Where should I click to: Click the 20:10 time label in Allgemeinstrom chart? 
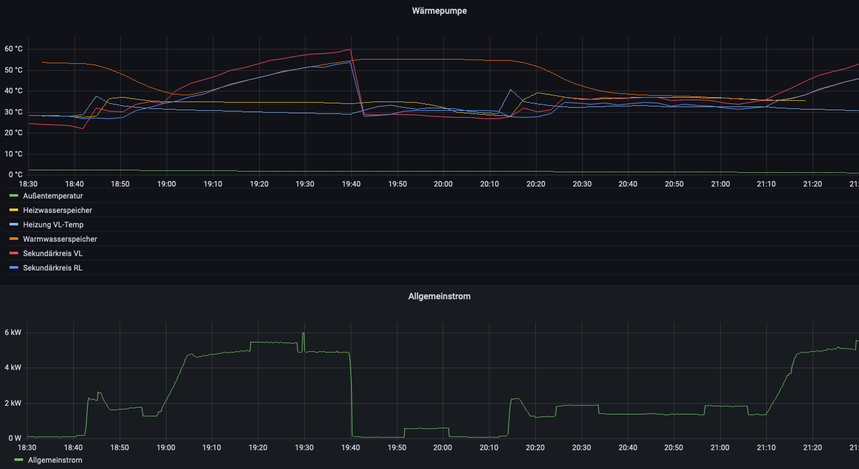(489, 448)
